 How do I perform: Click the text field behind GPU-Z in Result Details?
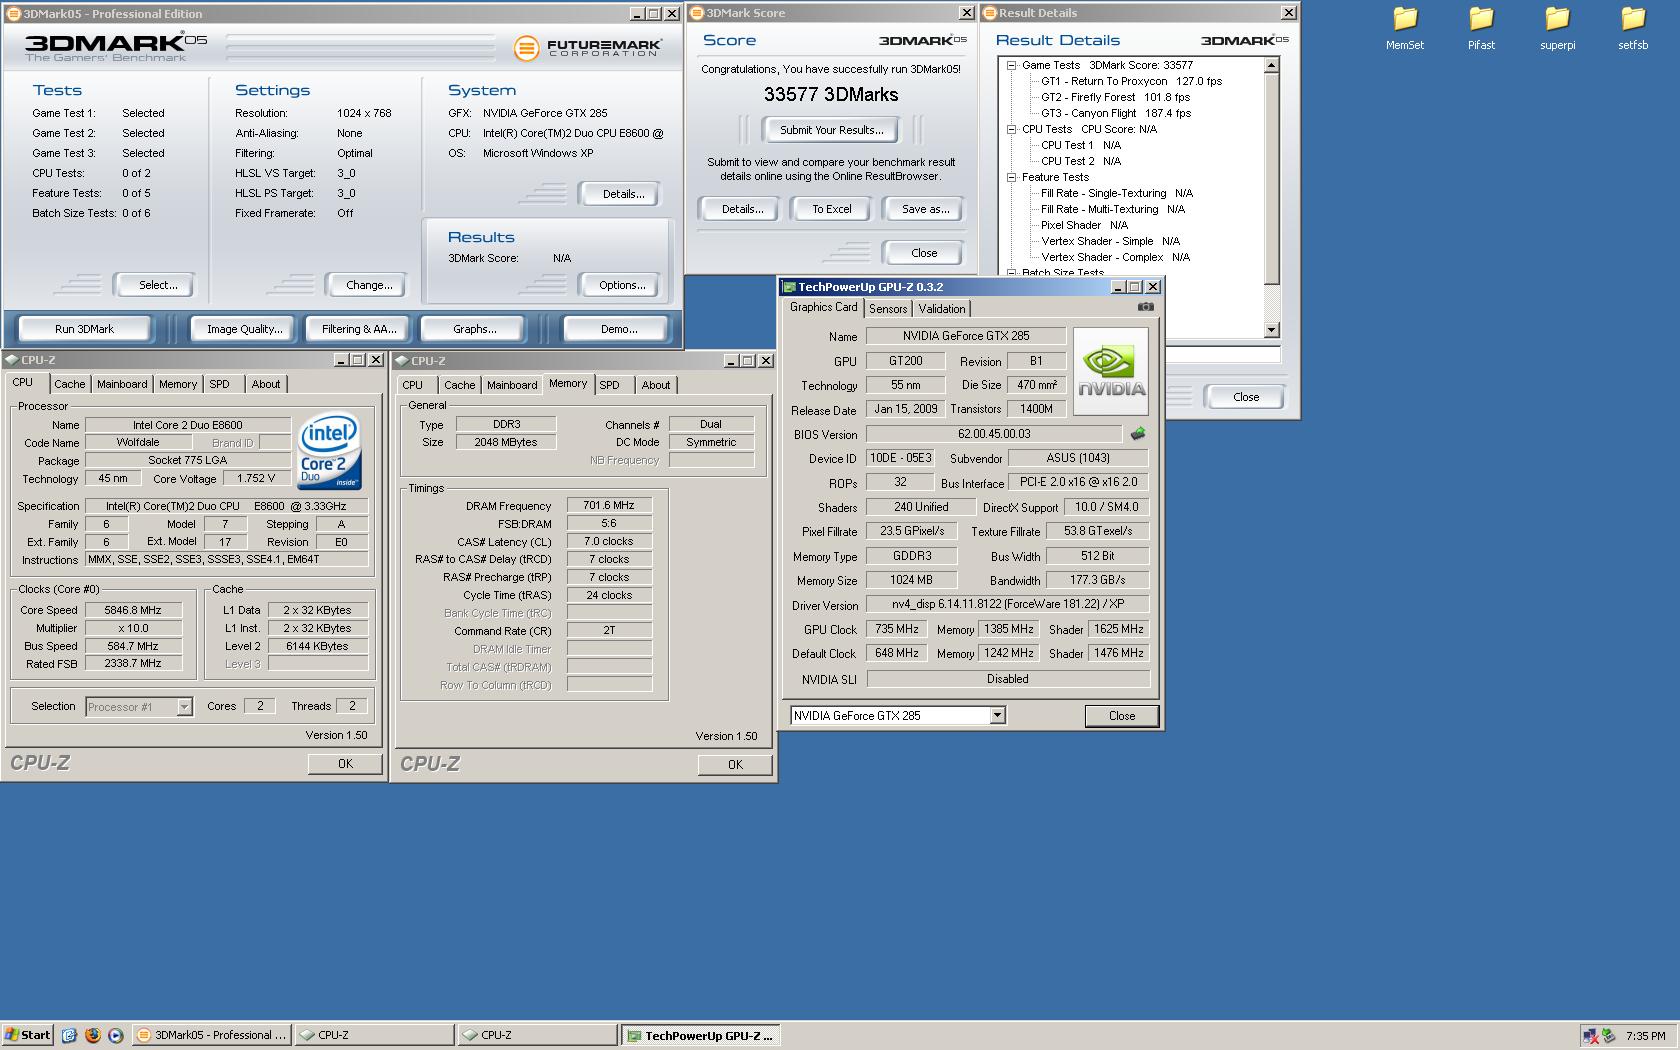1222,354
